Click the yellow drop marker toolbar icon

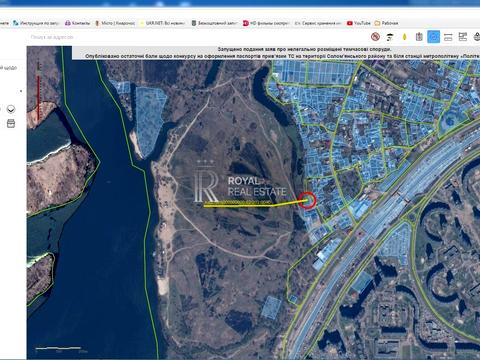pyautogui.click(x=405, y=37)
